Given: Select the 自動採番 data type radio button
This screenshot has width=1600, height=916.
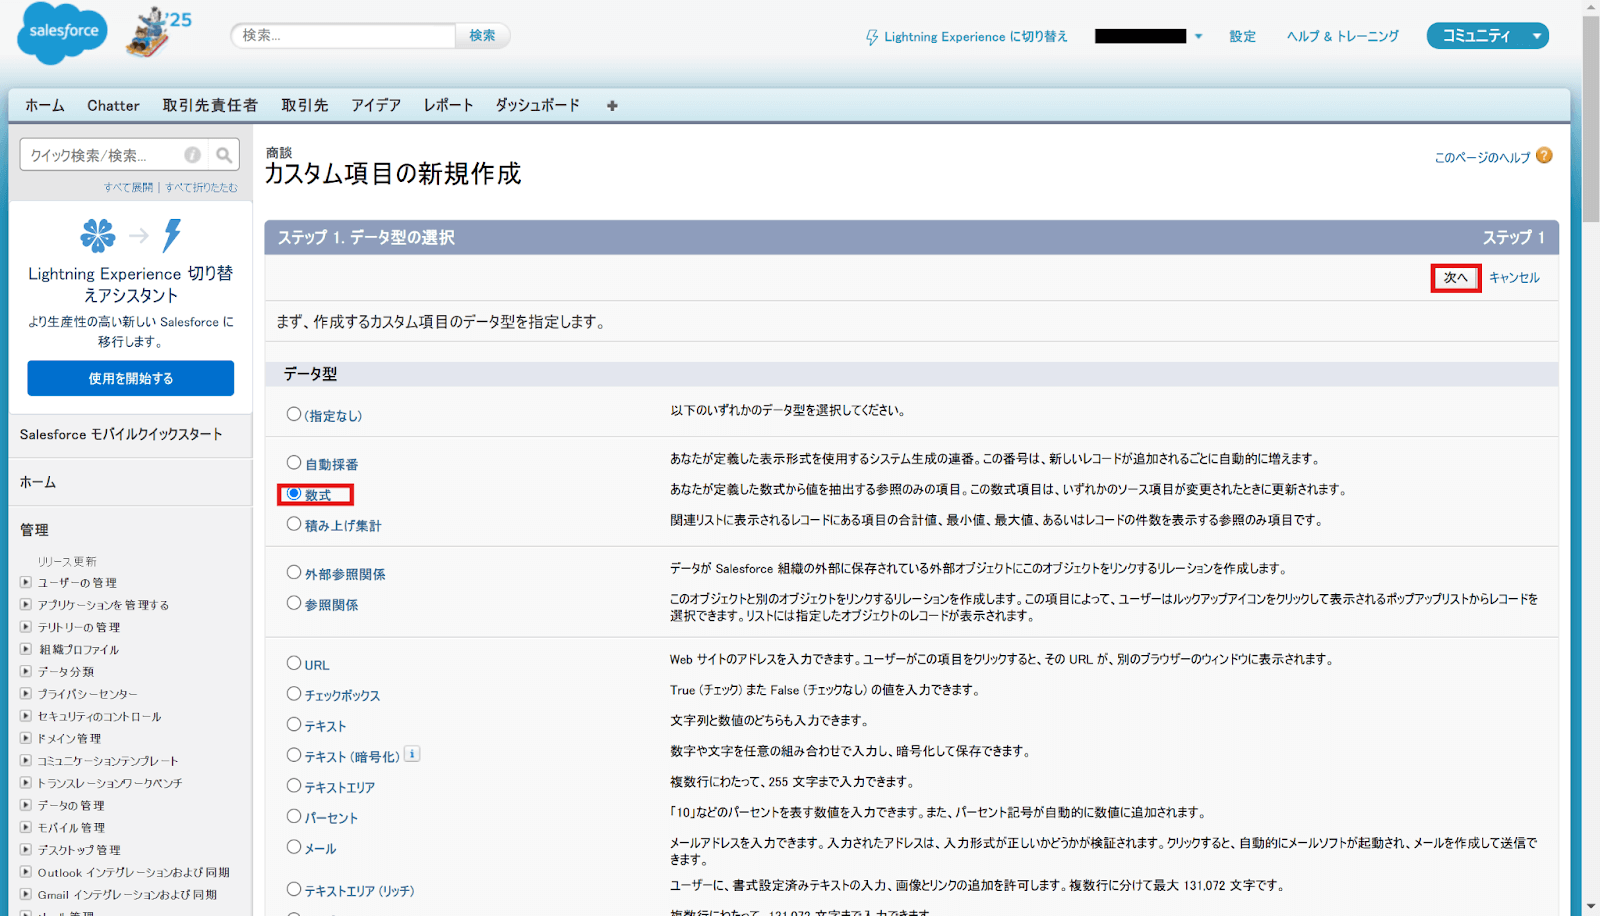Looking at the screenshot, I should pos(294,462).
